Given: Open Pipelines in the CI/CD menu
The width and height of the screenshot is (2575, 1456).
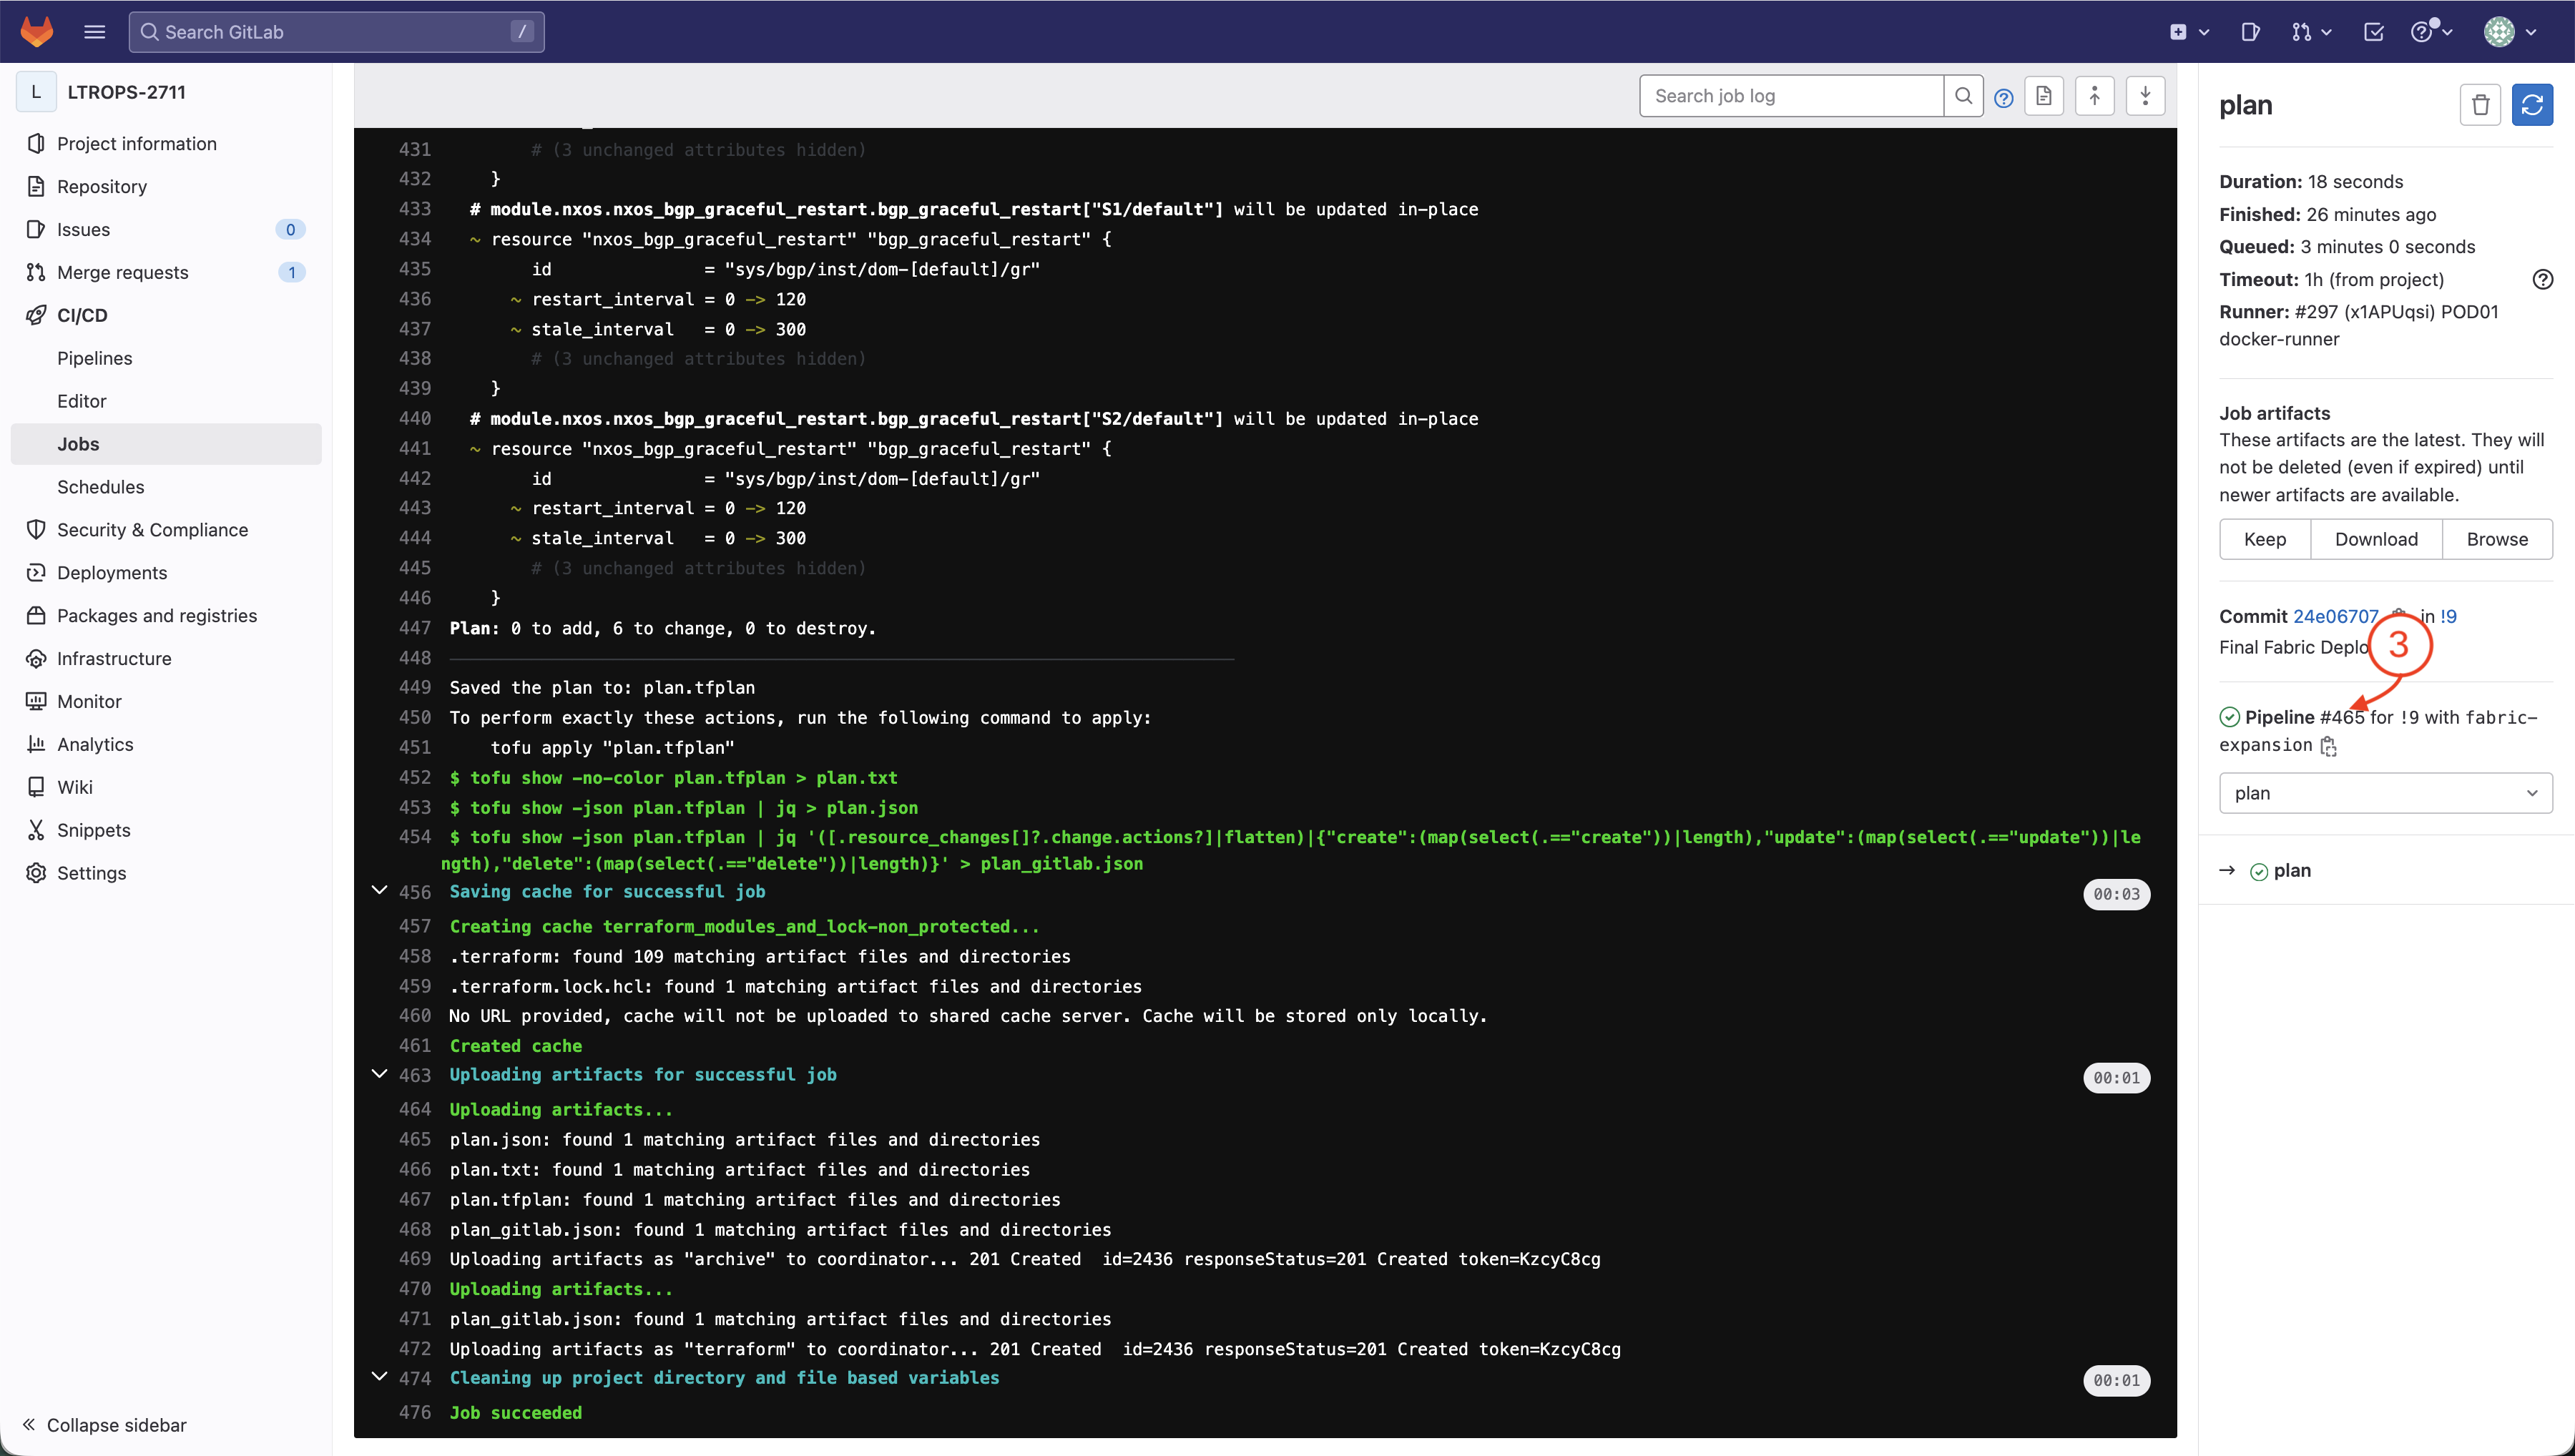Looking at the screenshot, I should point(94,358).
